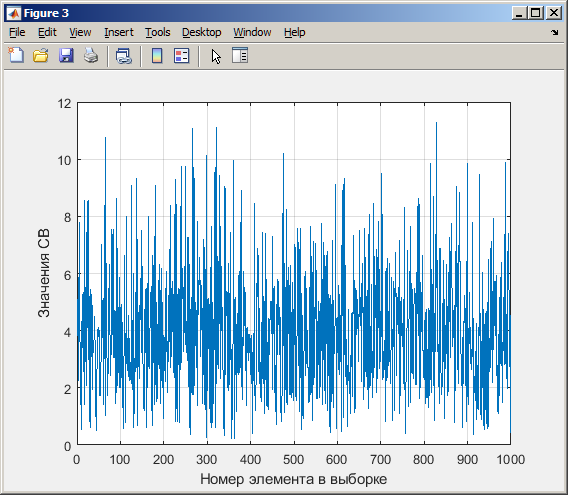Open the View menu
The image size is (568, 495).
click(x=80, y=32)
